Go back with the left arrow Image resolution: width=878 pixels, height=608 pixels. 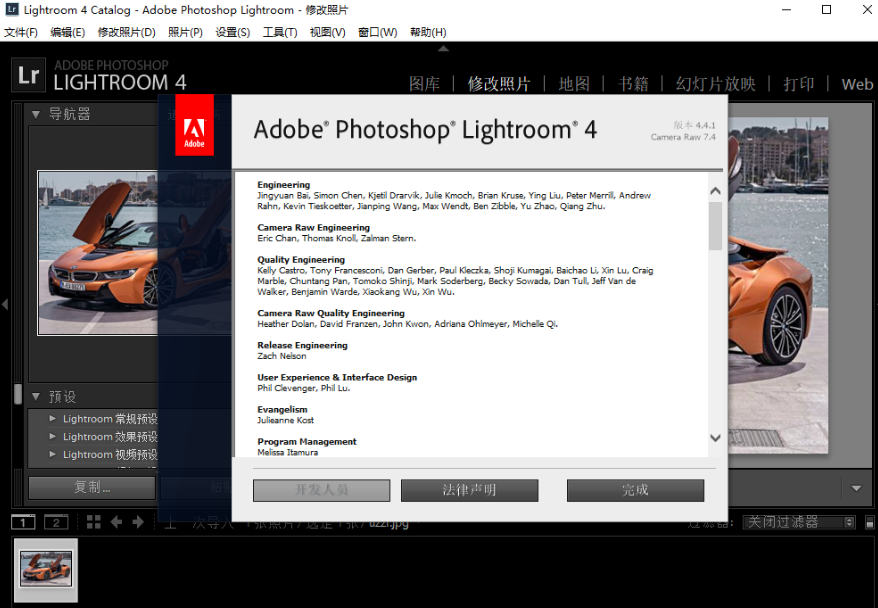coord(116,522)
